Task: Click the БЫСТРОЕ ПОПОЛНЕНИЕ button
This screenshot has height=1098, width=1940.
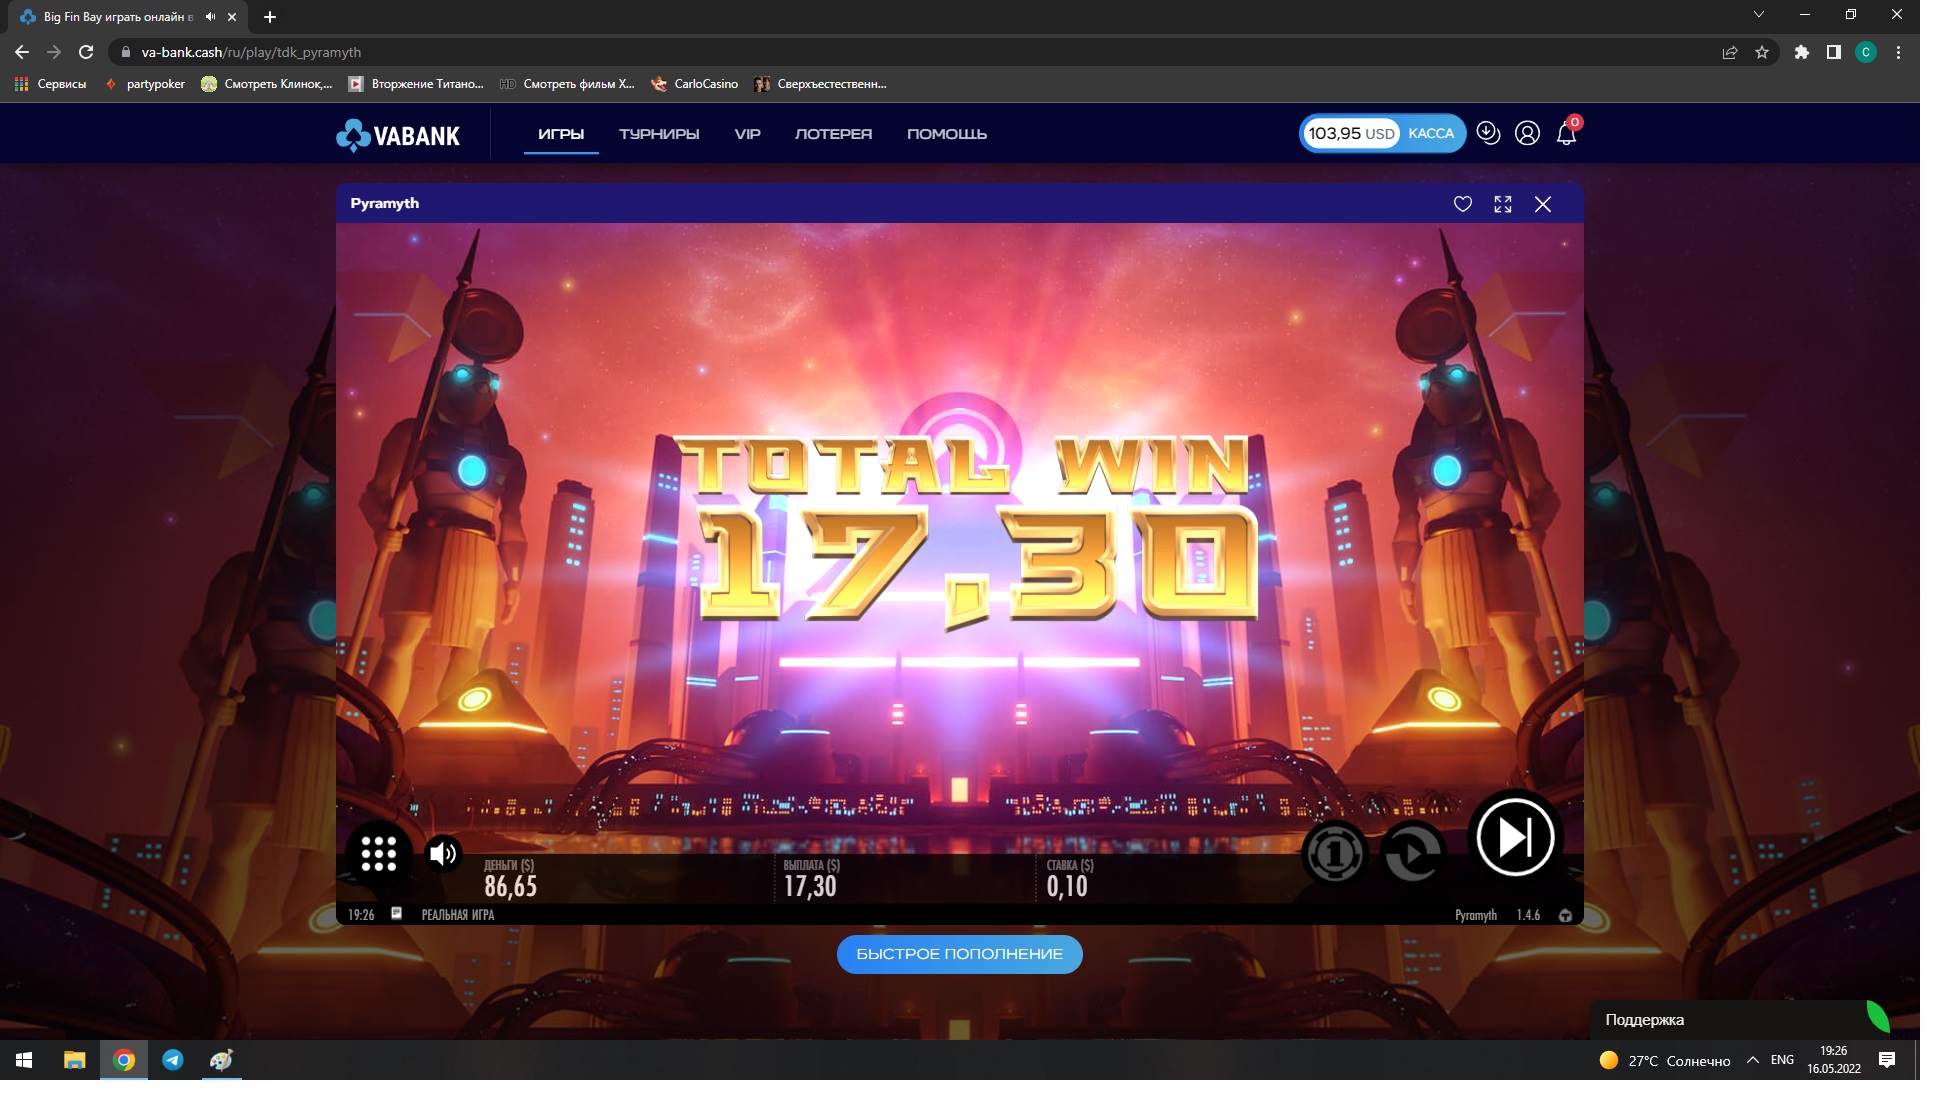Action: (x=959, y=954)
